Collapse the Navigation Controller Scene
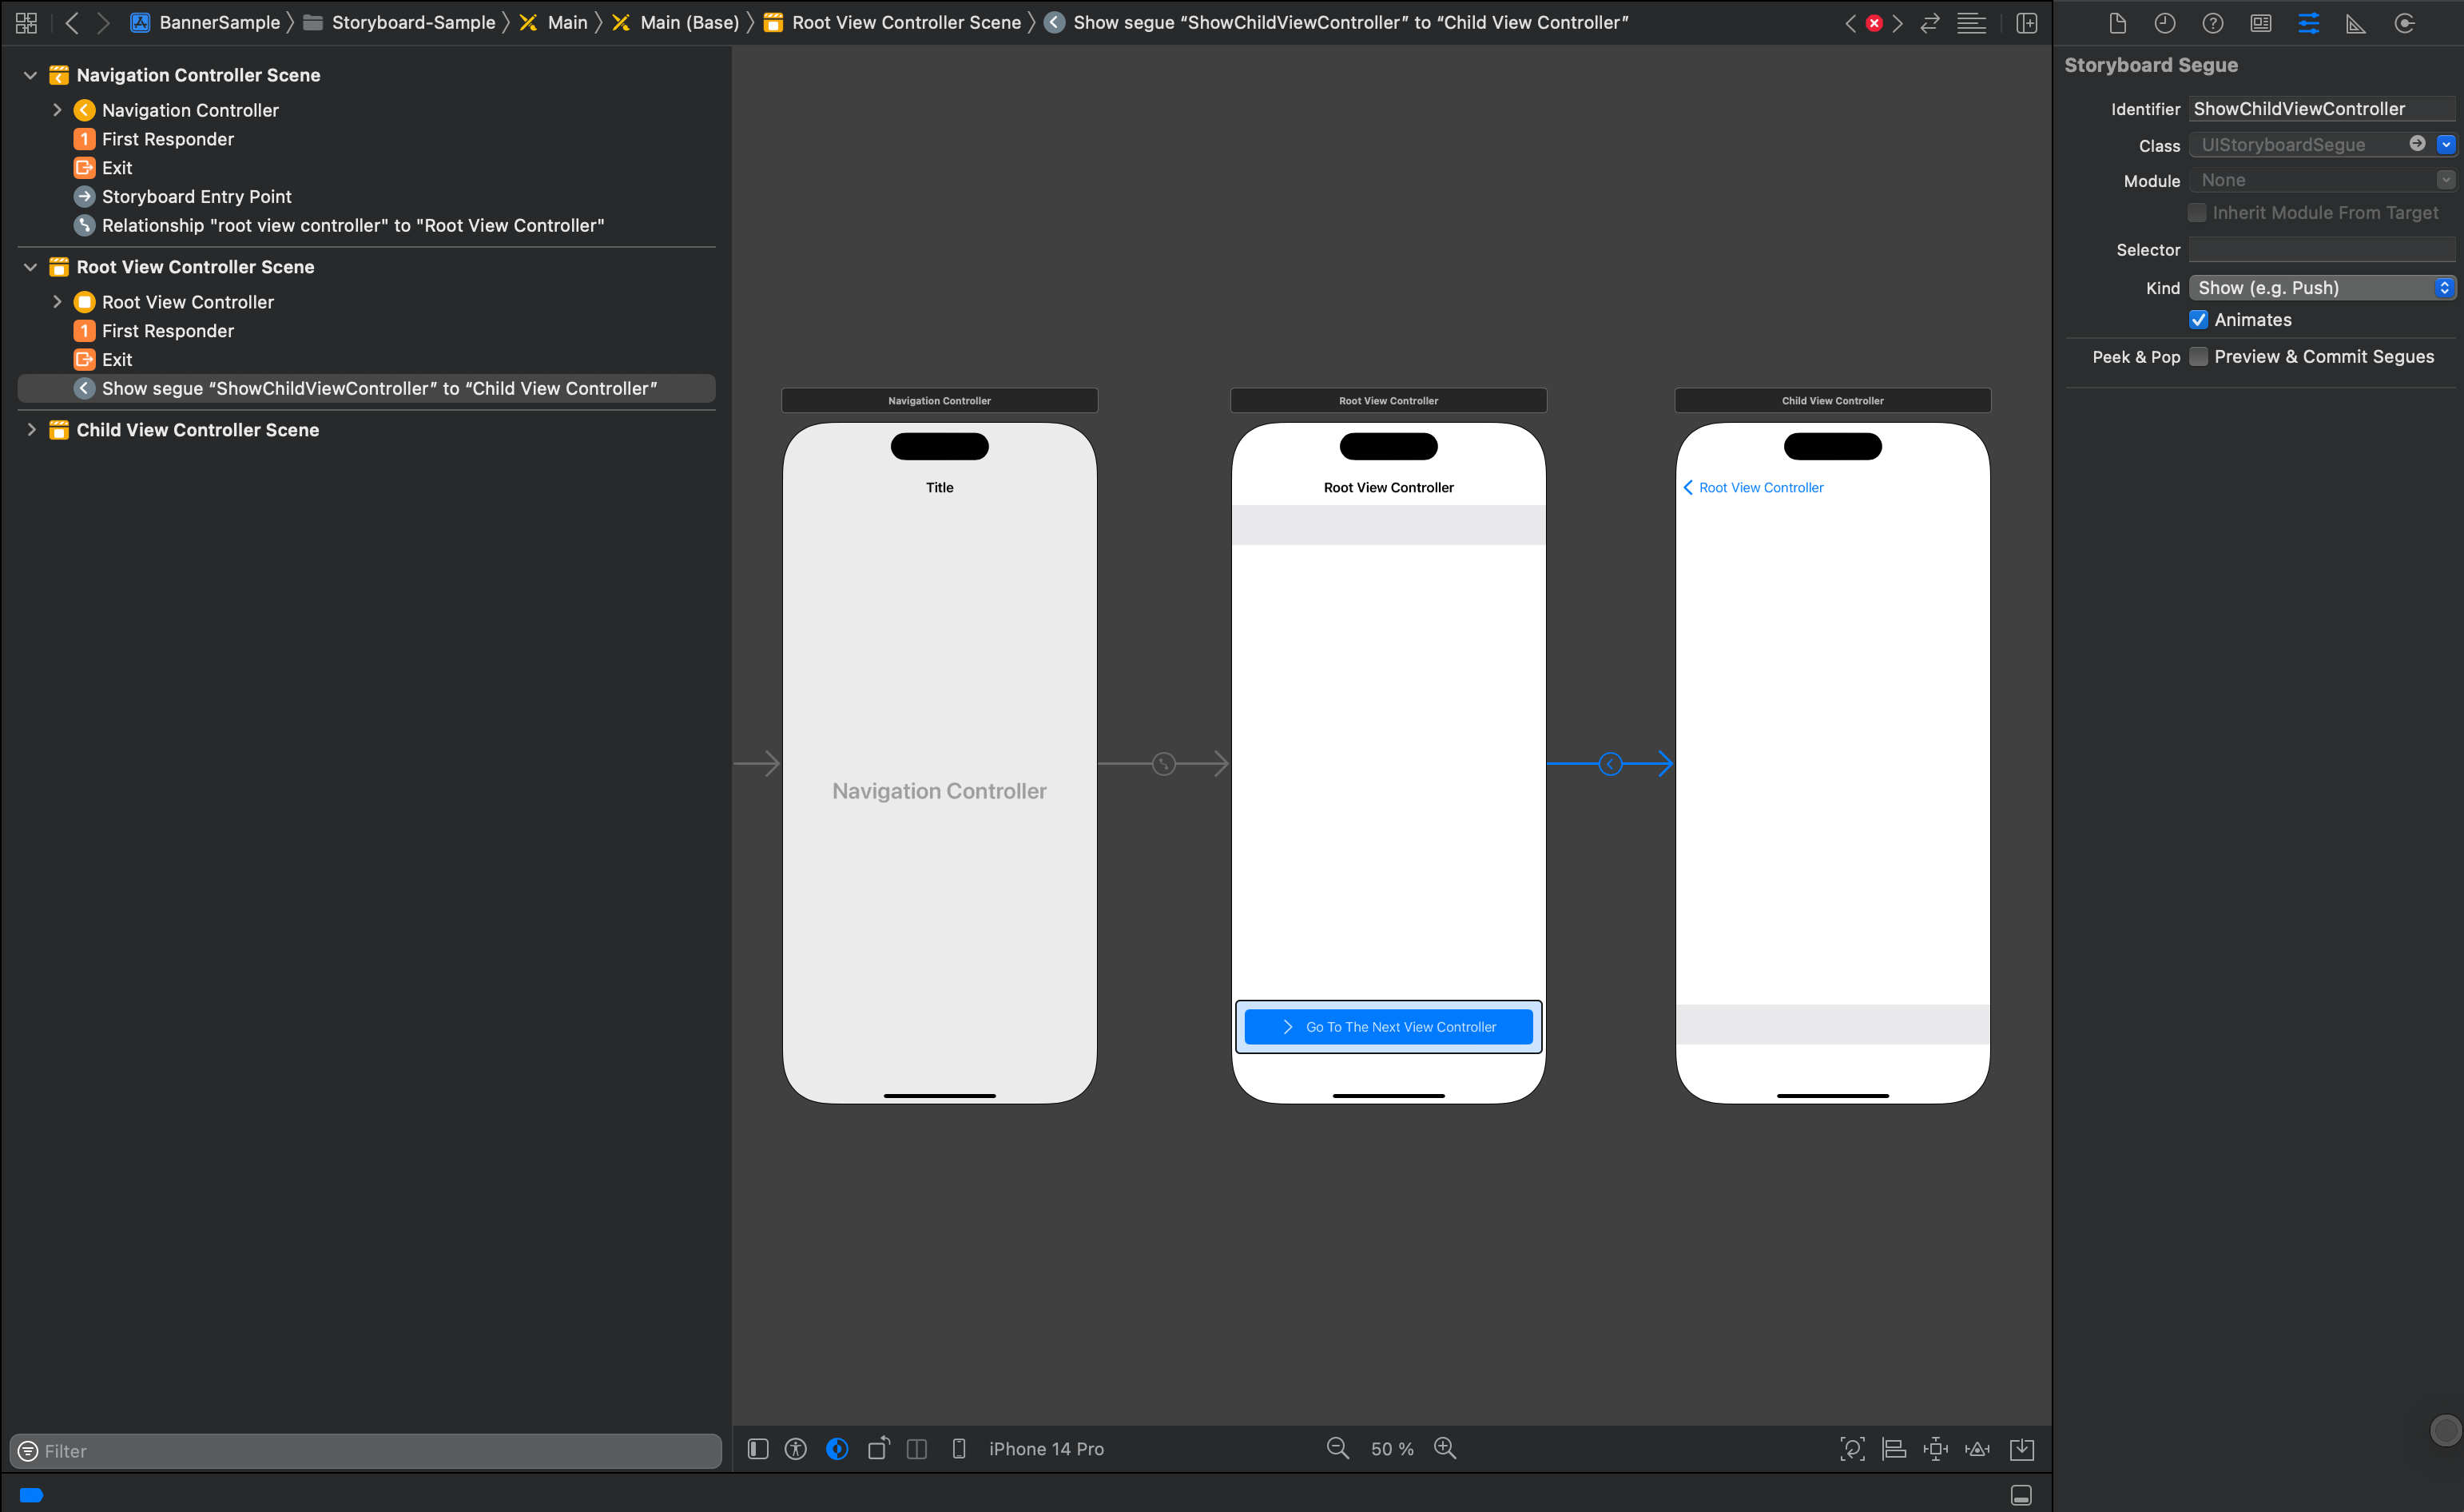The height and width of the screenshot is (1512, 2464). (31, 75)
